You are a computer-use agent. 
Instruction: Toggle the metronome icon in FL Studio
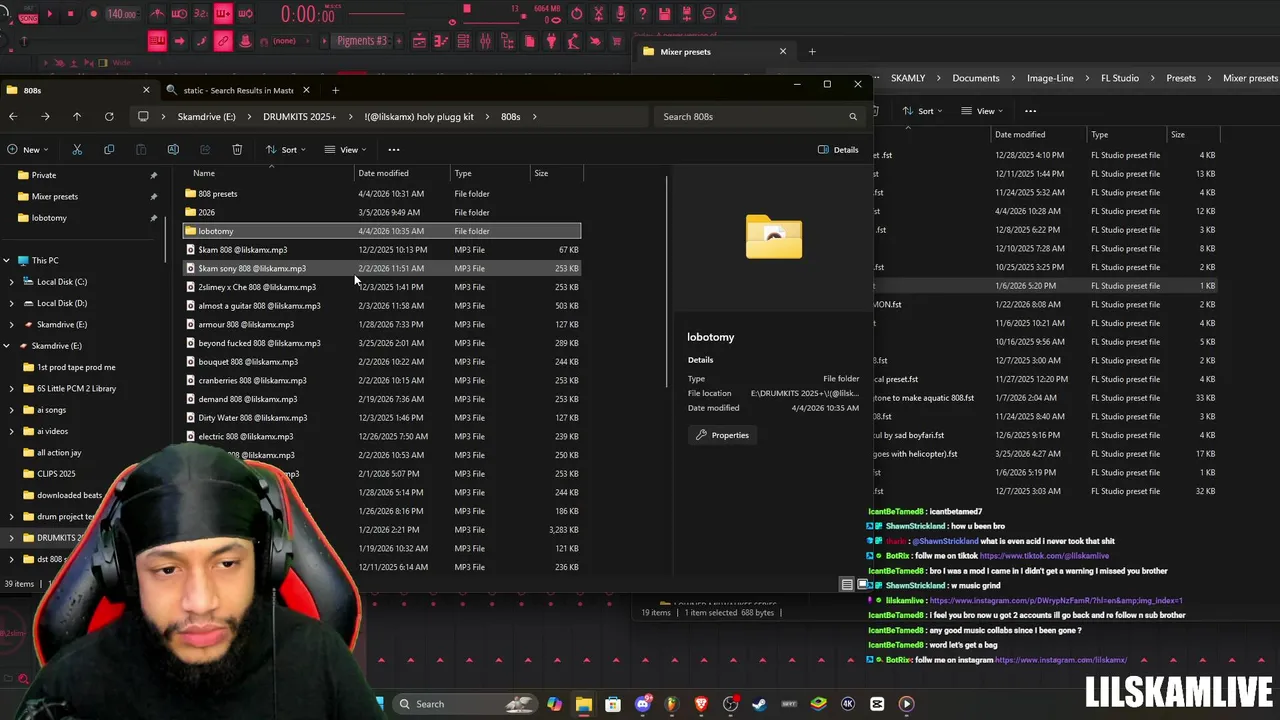(x=158, y=14)
